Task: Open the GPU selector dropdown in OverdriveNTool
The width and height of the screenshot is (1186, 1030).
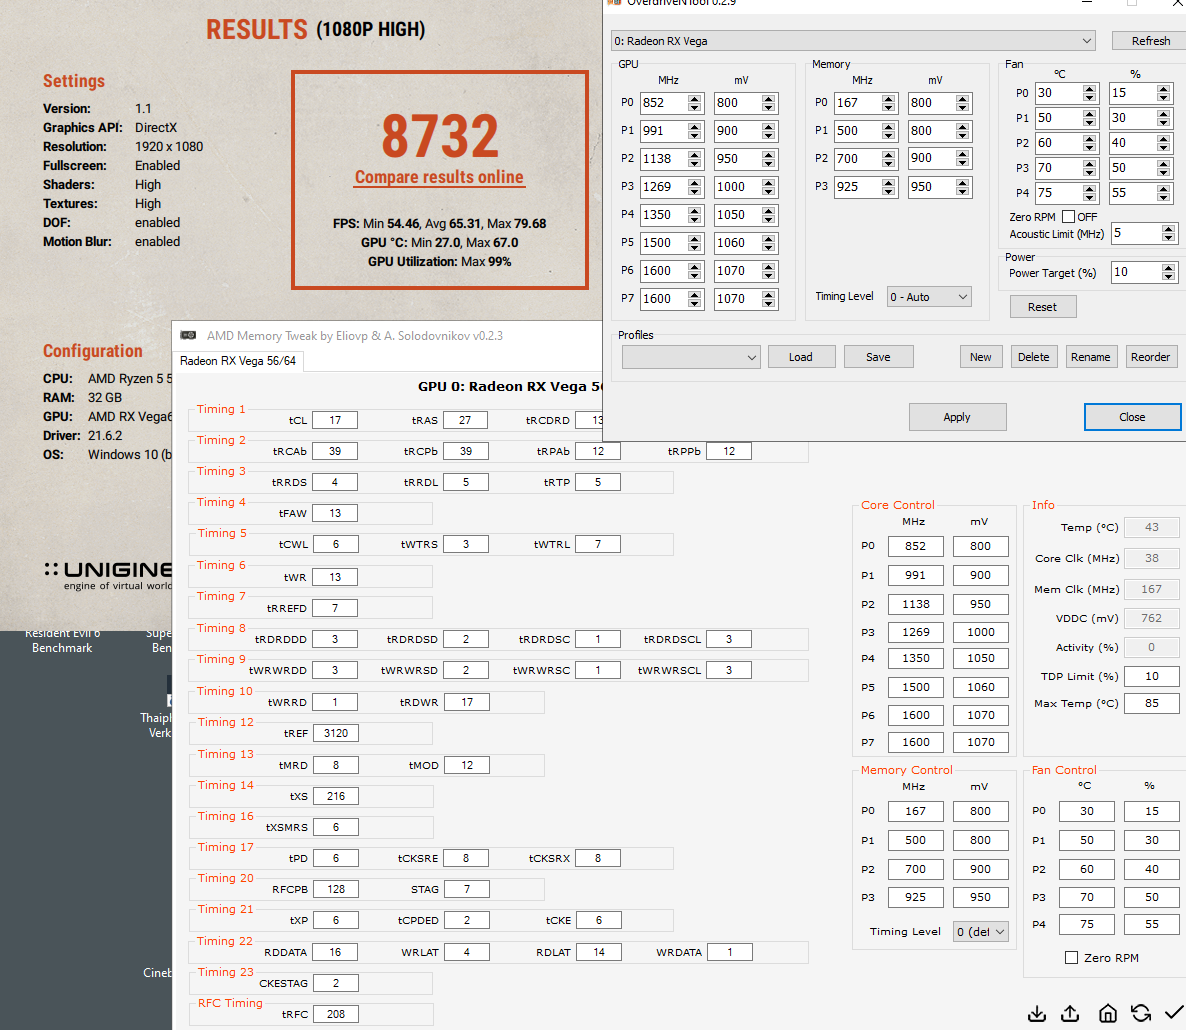Action: click(853, 41)
